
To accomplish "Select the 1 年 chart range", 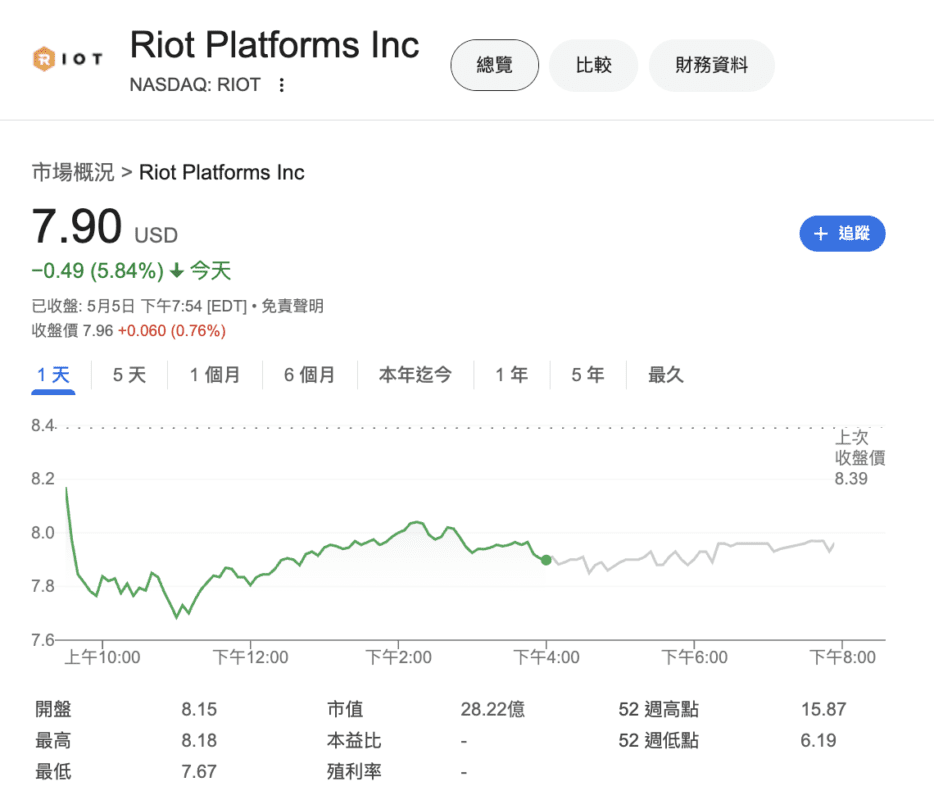I will click(512, 375).
